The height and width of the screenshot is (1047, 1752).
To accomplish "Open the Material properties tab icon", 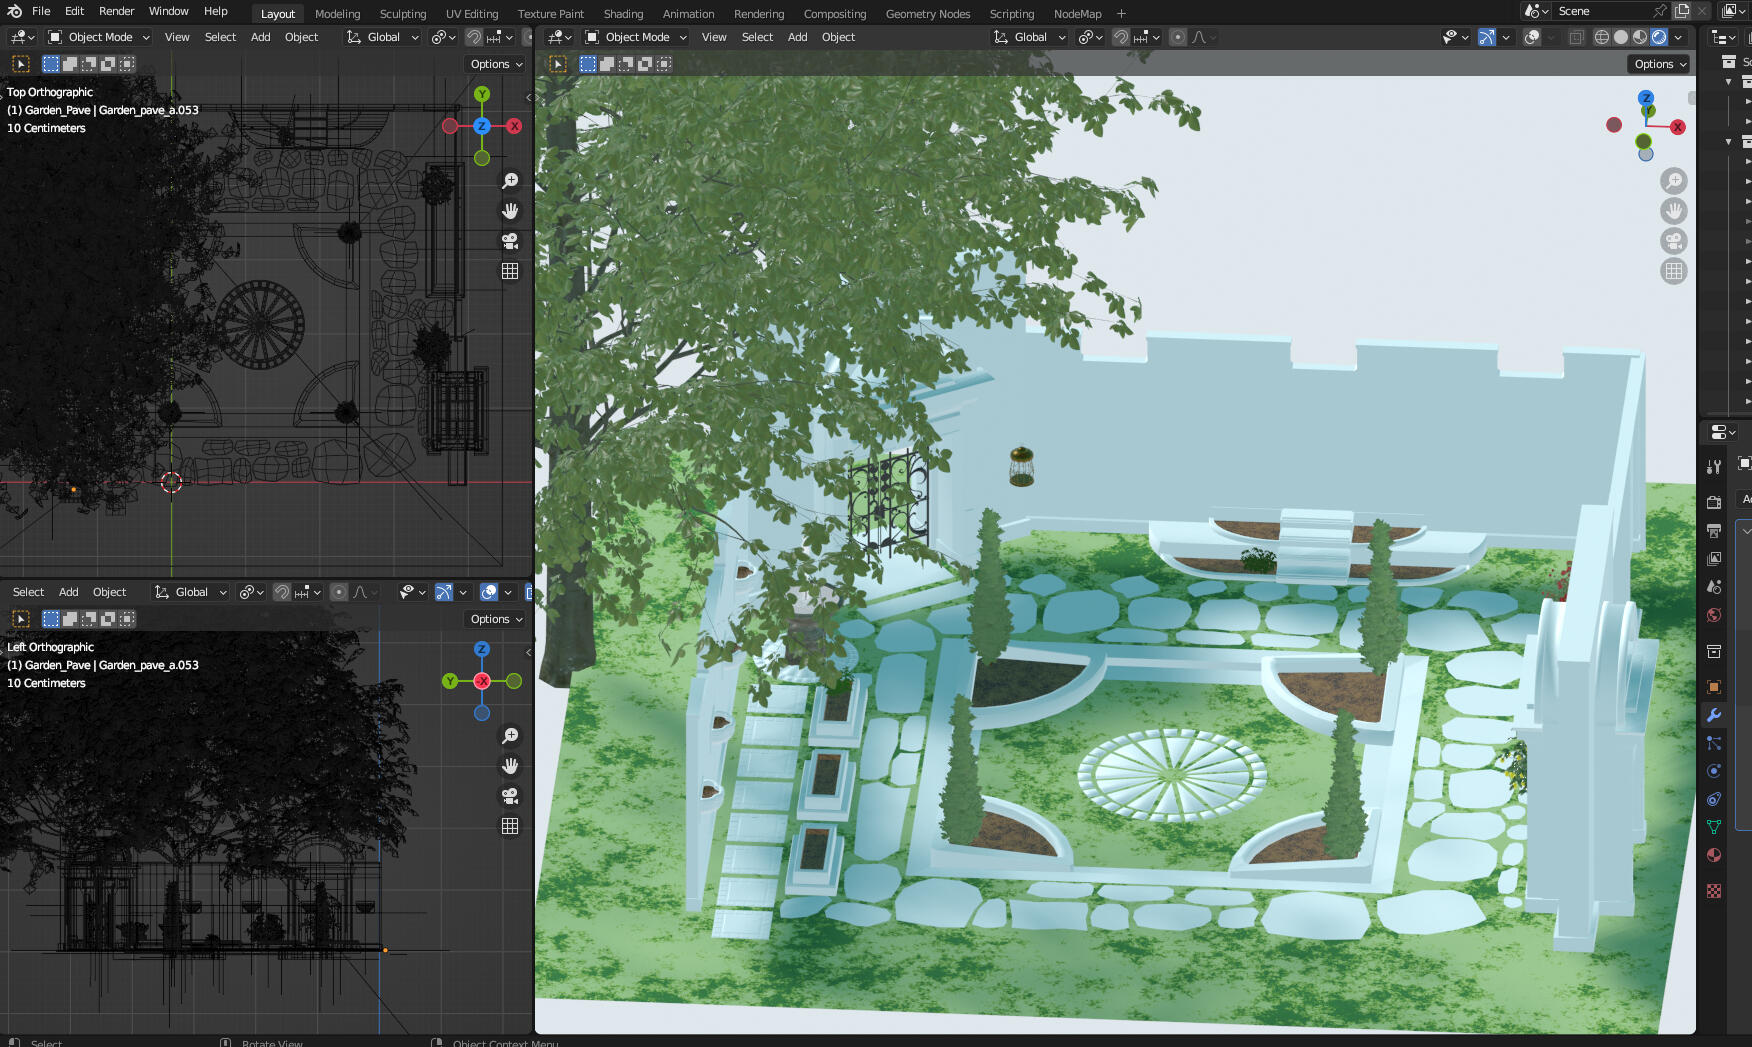I will point(1713,855).
